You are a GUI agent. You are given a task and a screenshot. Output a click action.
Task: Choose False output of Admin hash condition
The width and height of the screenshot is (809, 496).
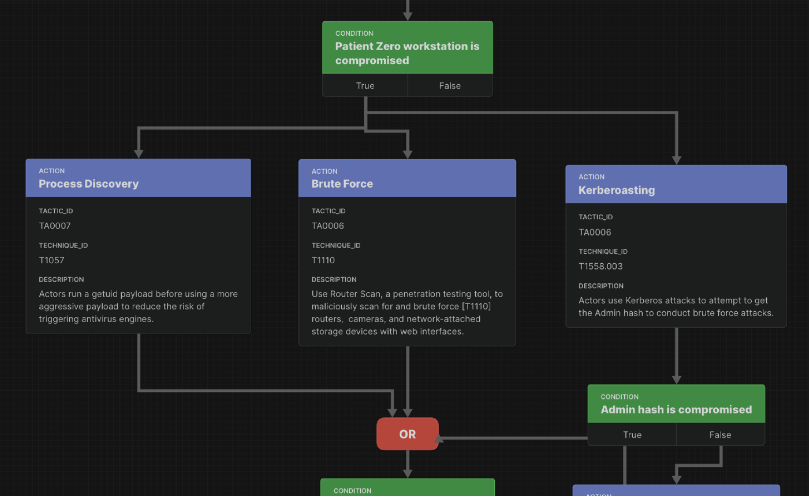point(720,435)
